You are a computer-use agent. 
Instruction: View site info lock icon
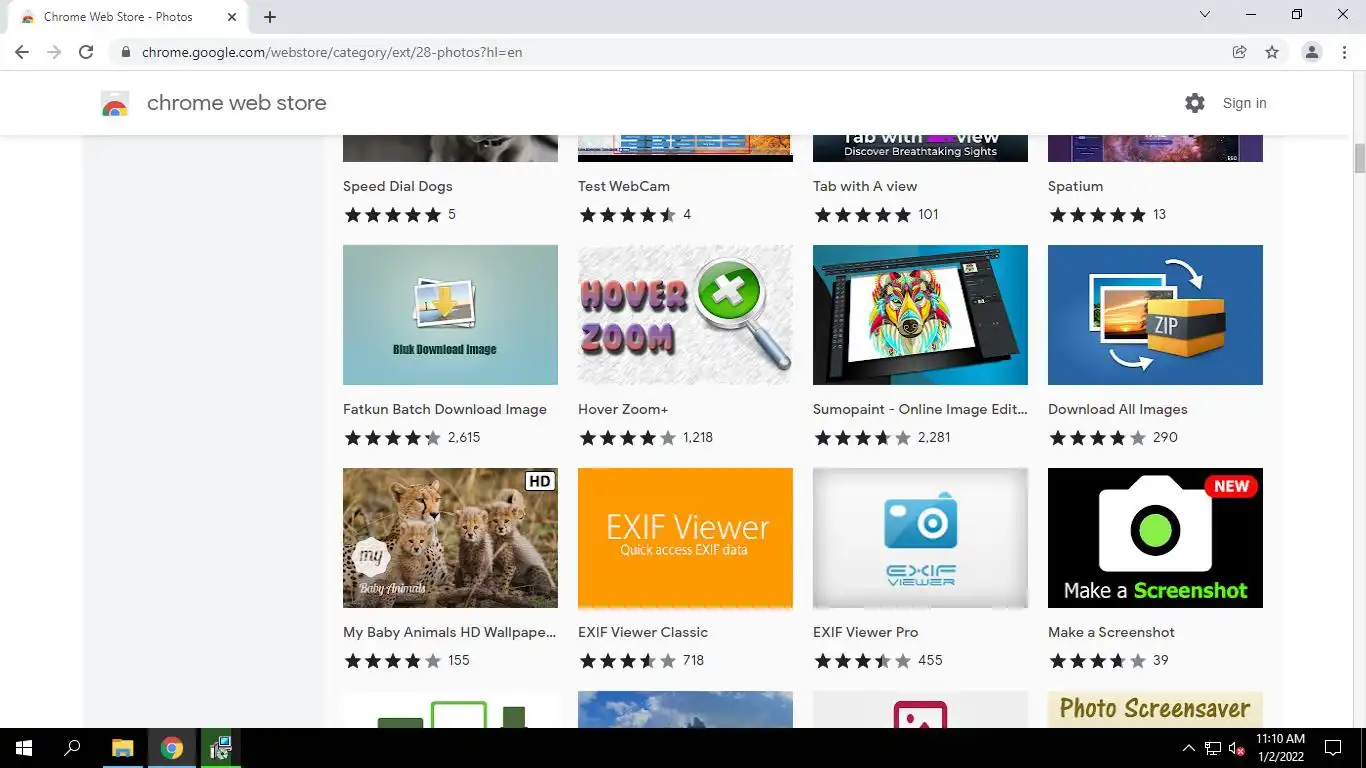click(125, 52)
